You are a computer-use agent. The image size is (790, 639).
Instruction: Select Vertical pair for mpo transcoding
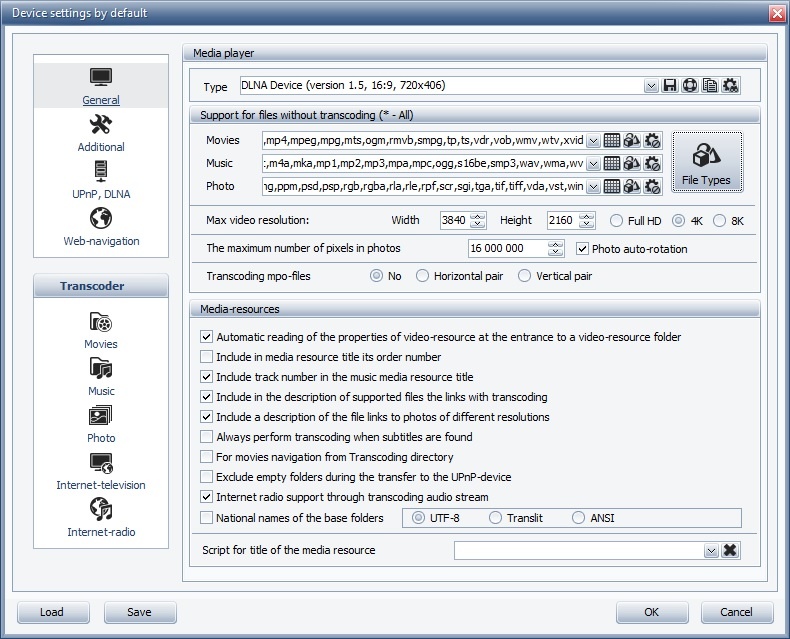point(555,276)
